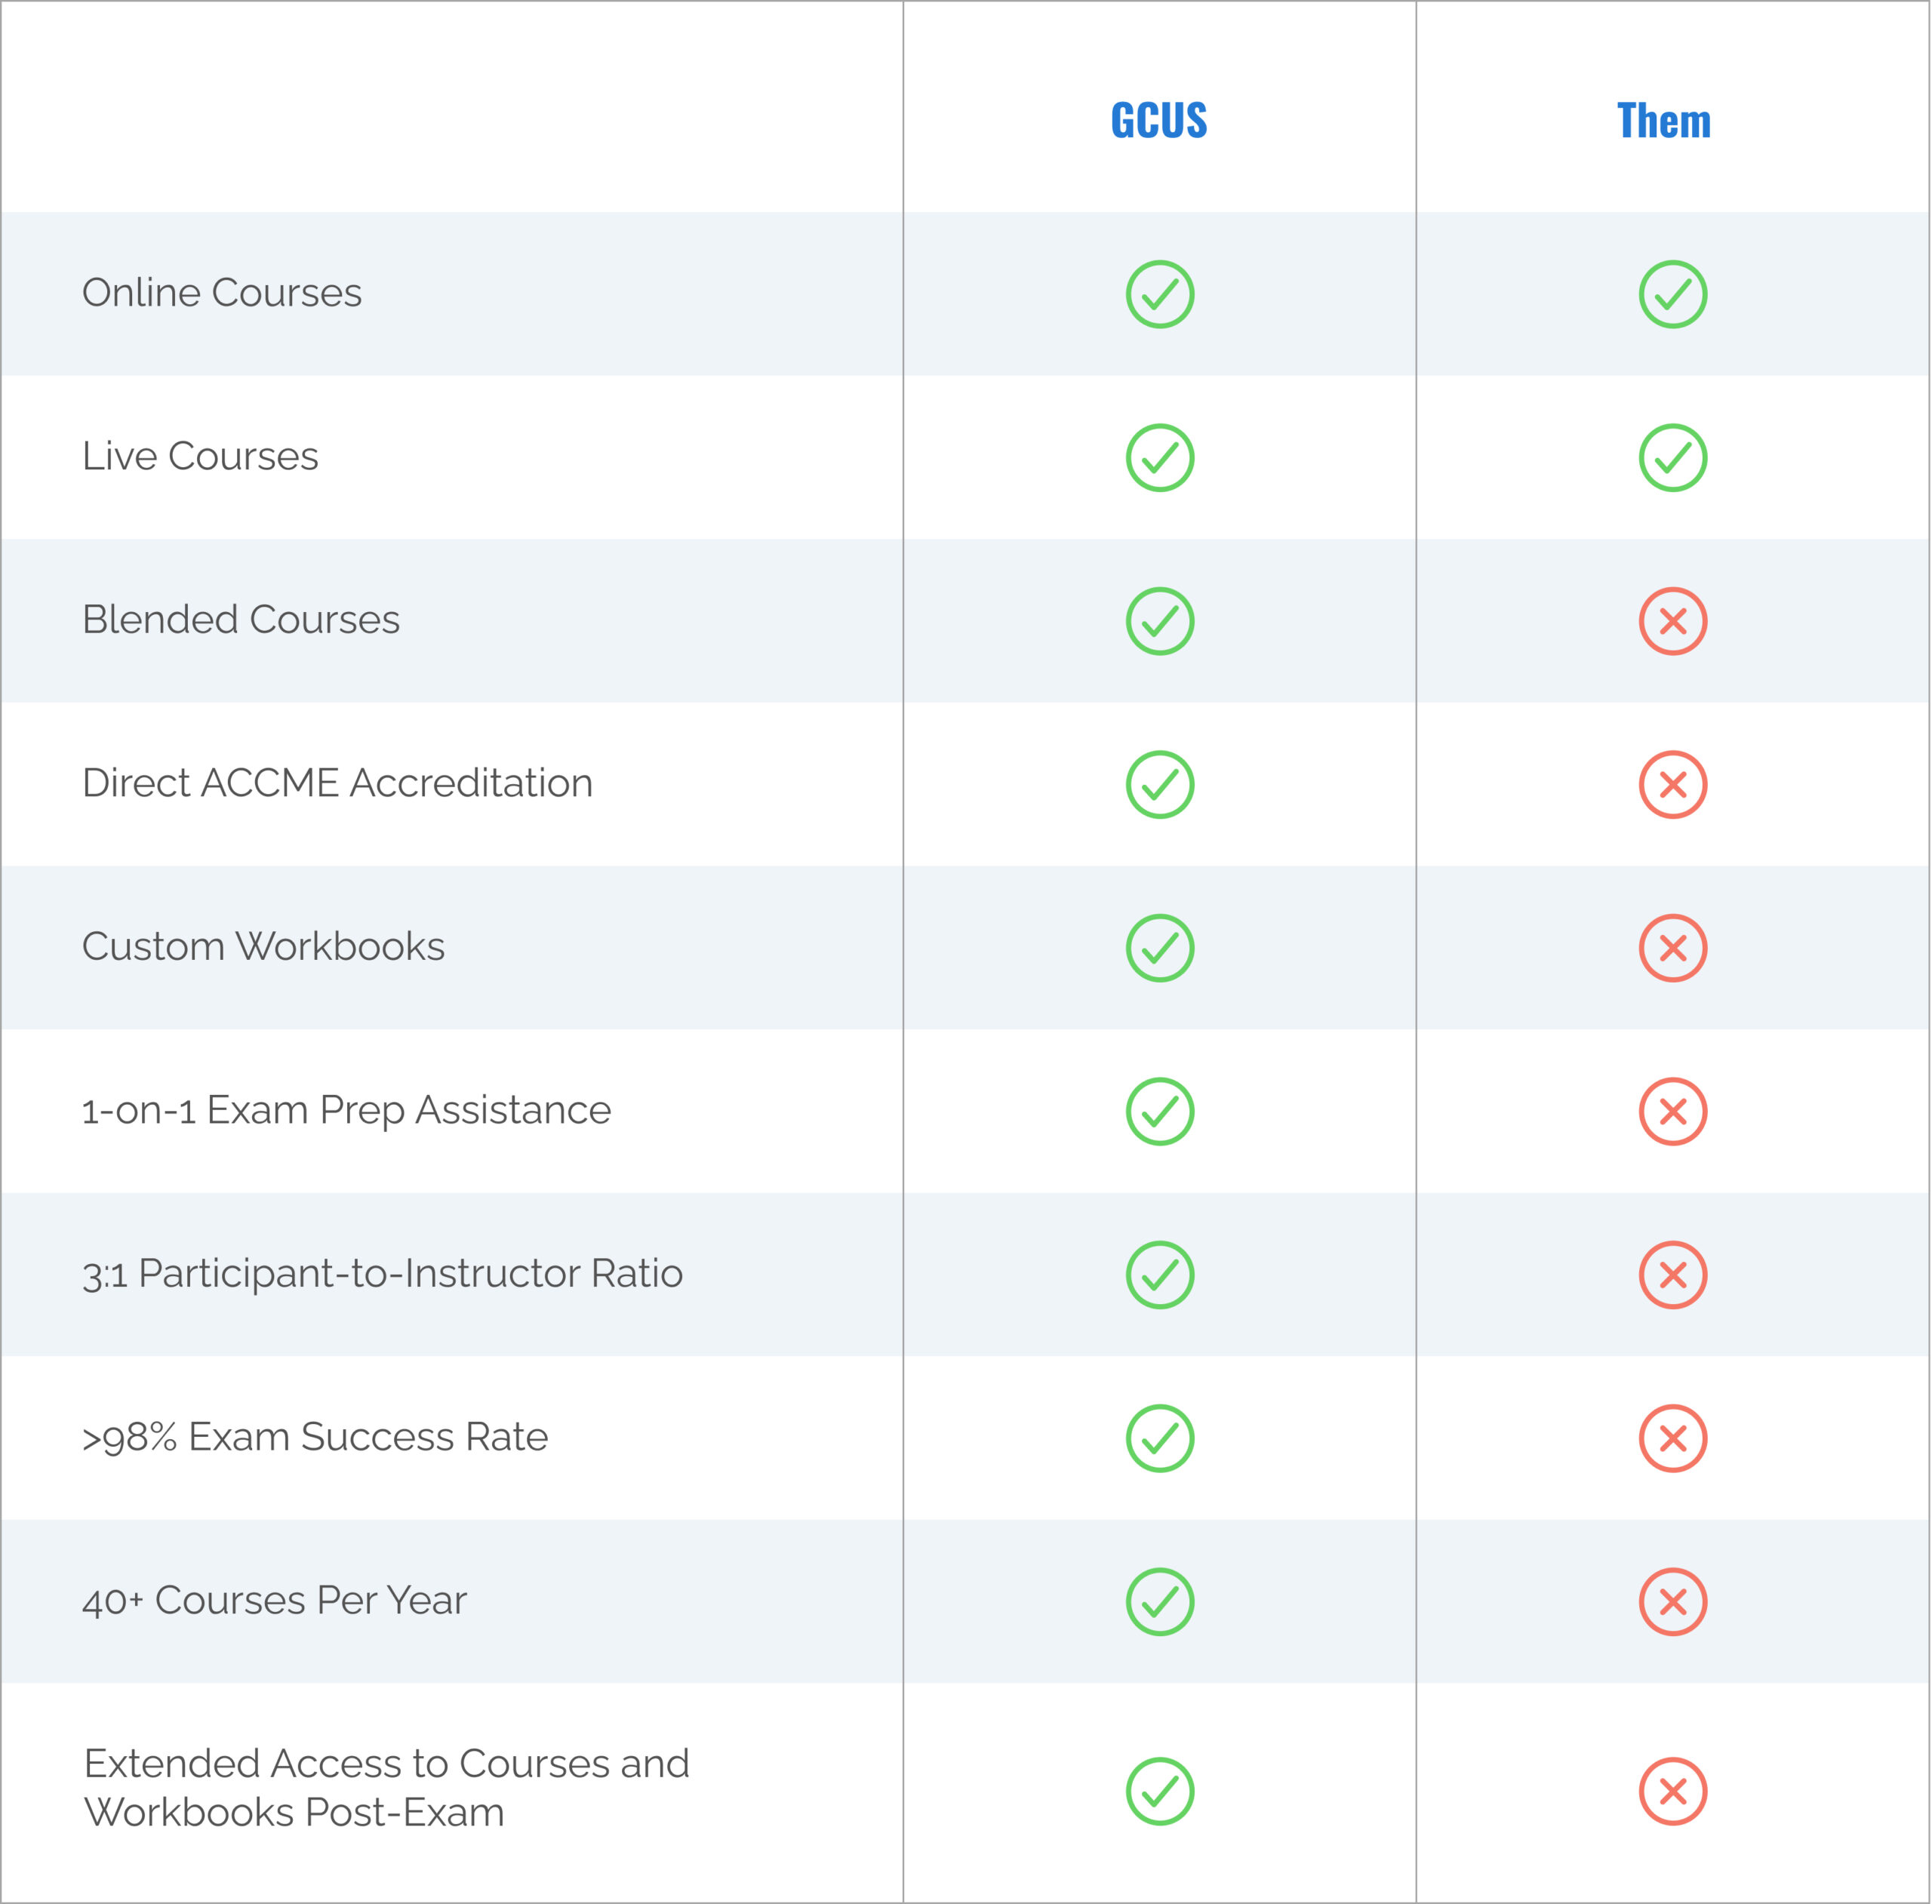Click the 3:1 Participant-to-Instructor Ratio text
The height and width of the screenshot is (1904, 1932).
click(x=382, y=1274)
